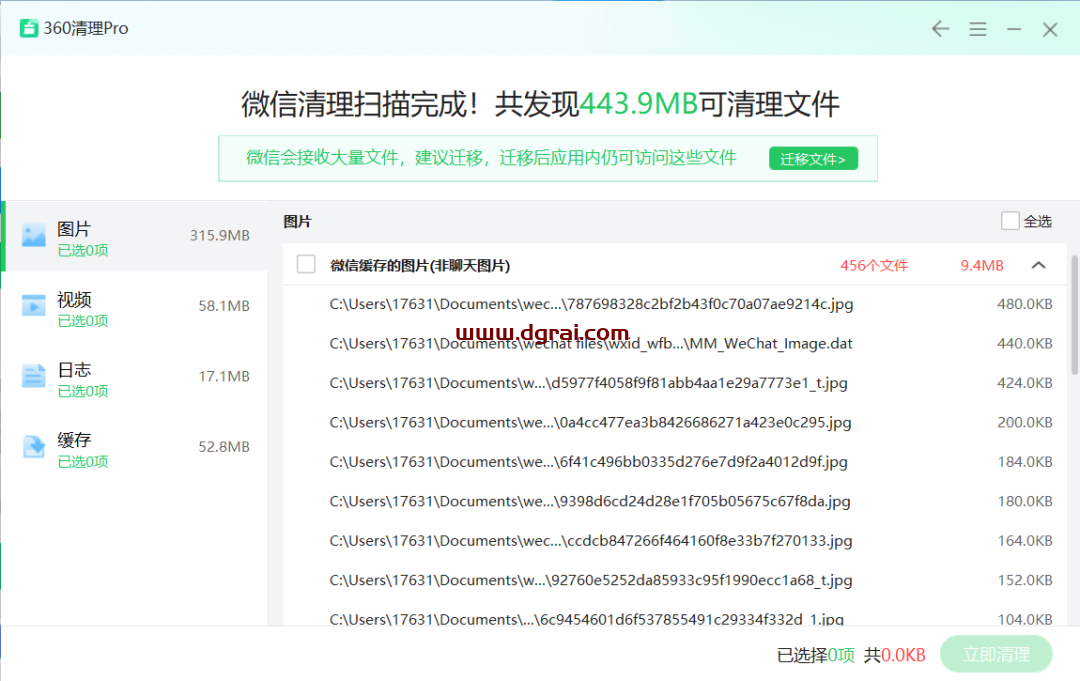Screen dimensions: 1080x681
Task: Select file 9398d6cd24d28e1f705b05675c67f8da.jpg
Action: coord(675,501)
